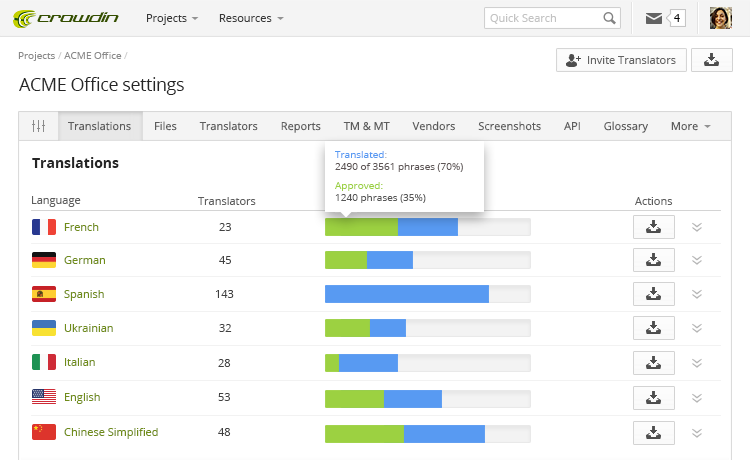
Task: Download Ukrainian translations
Action: click(x=653, y=328)
